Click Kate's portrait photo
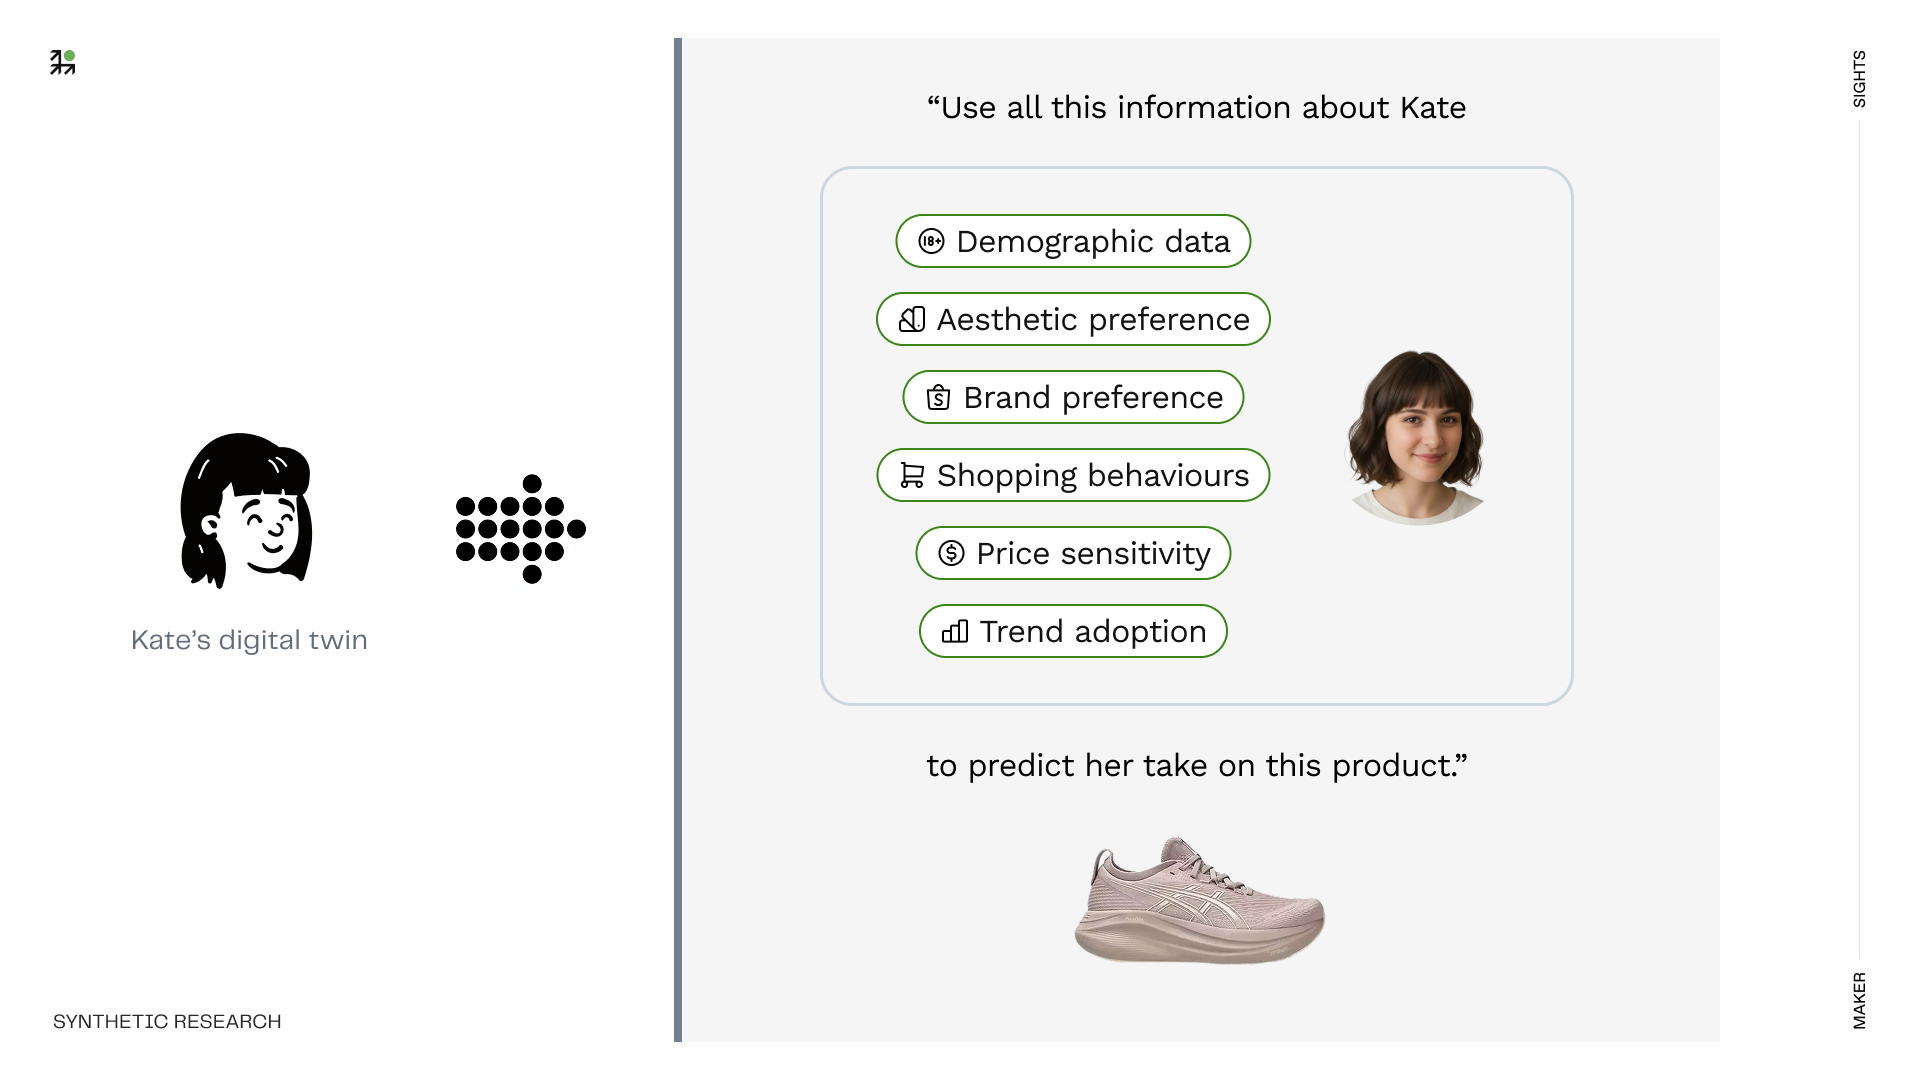Screen dimensions: 1920x1080 click(1416, 437)
